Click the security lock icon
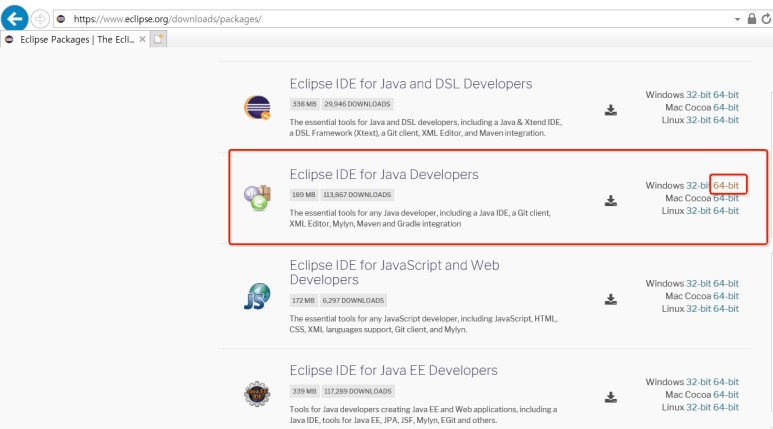 click(751, 19)
